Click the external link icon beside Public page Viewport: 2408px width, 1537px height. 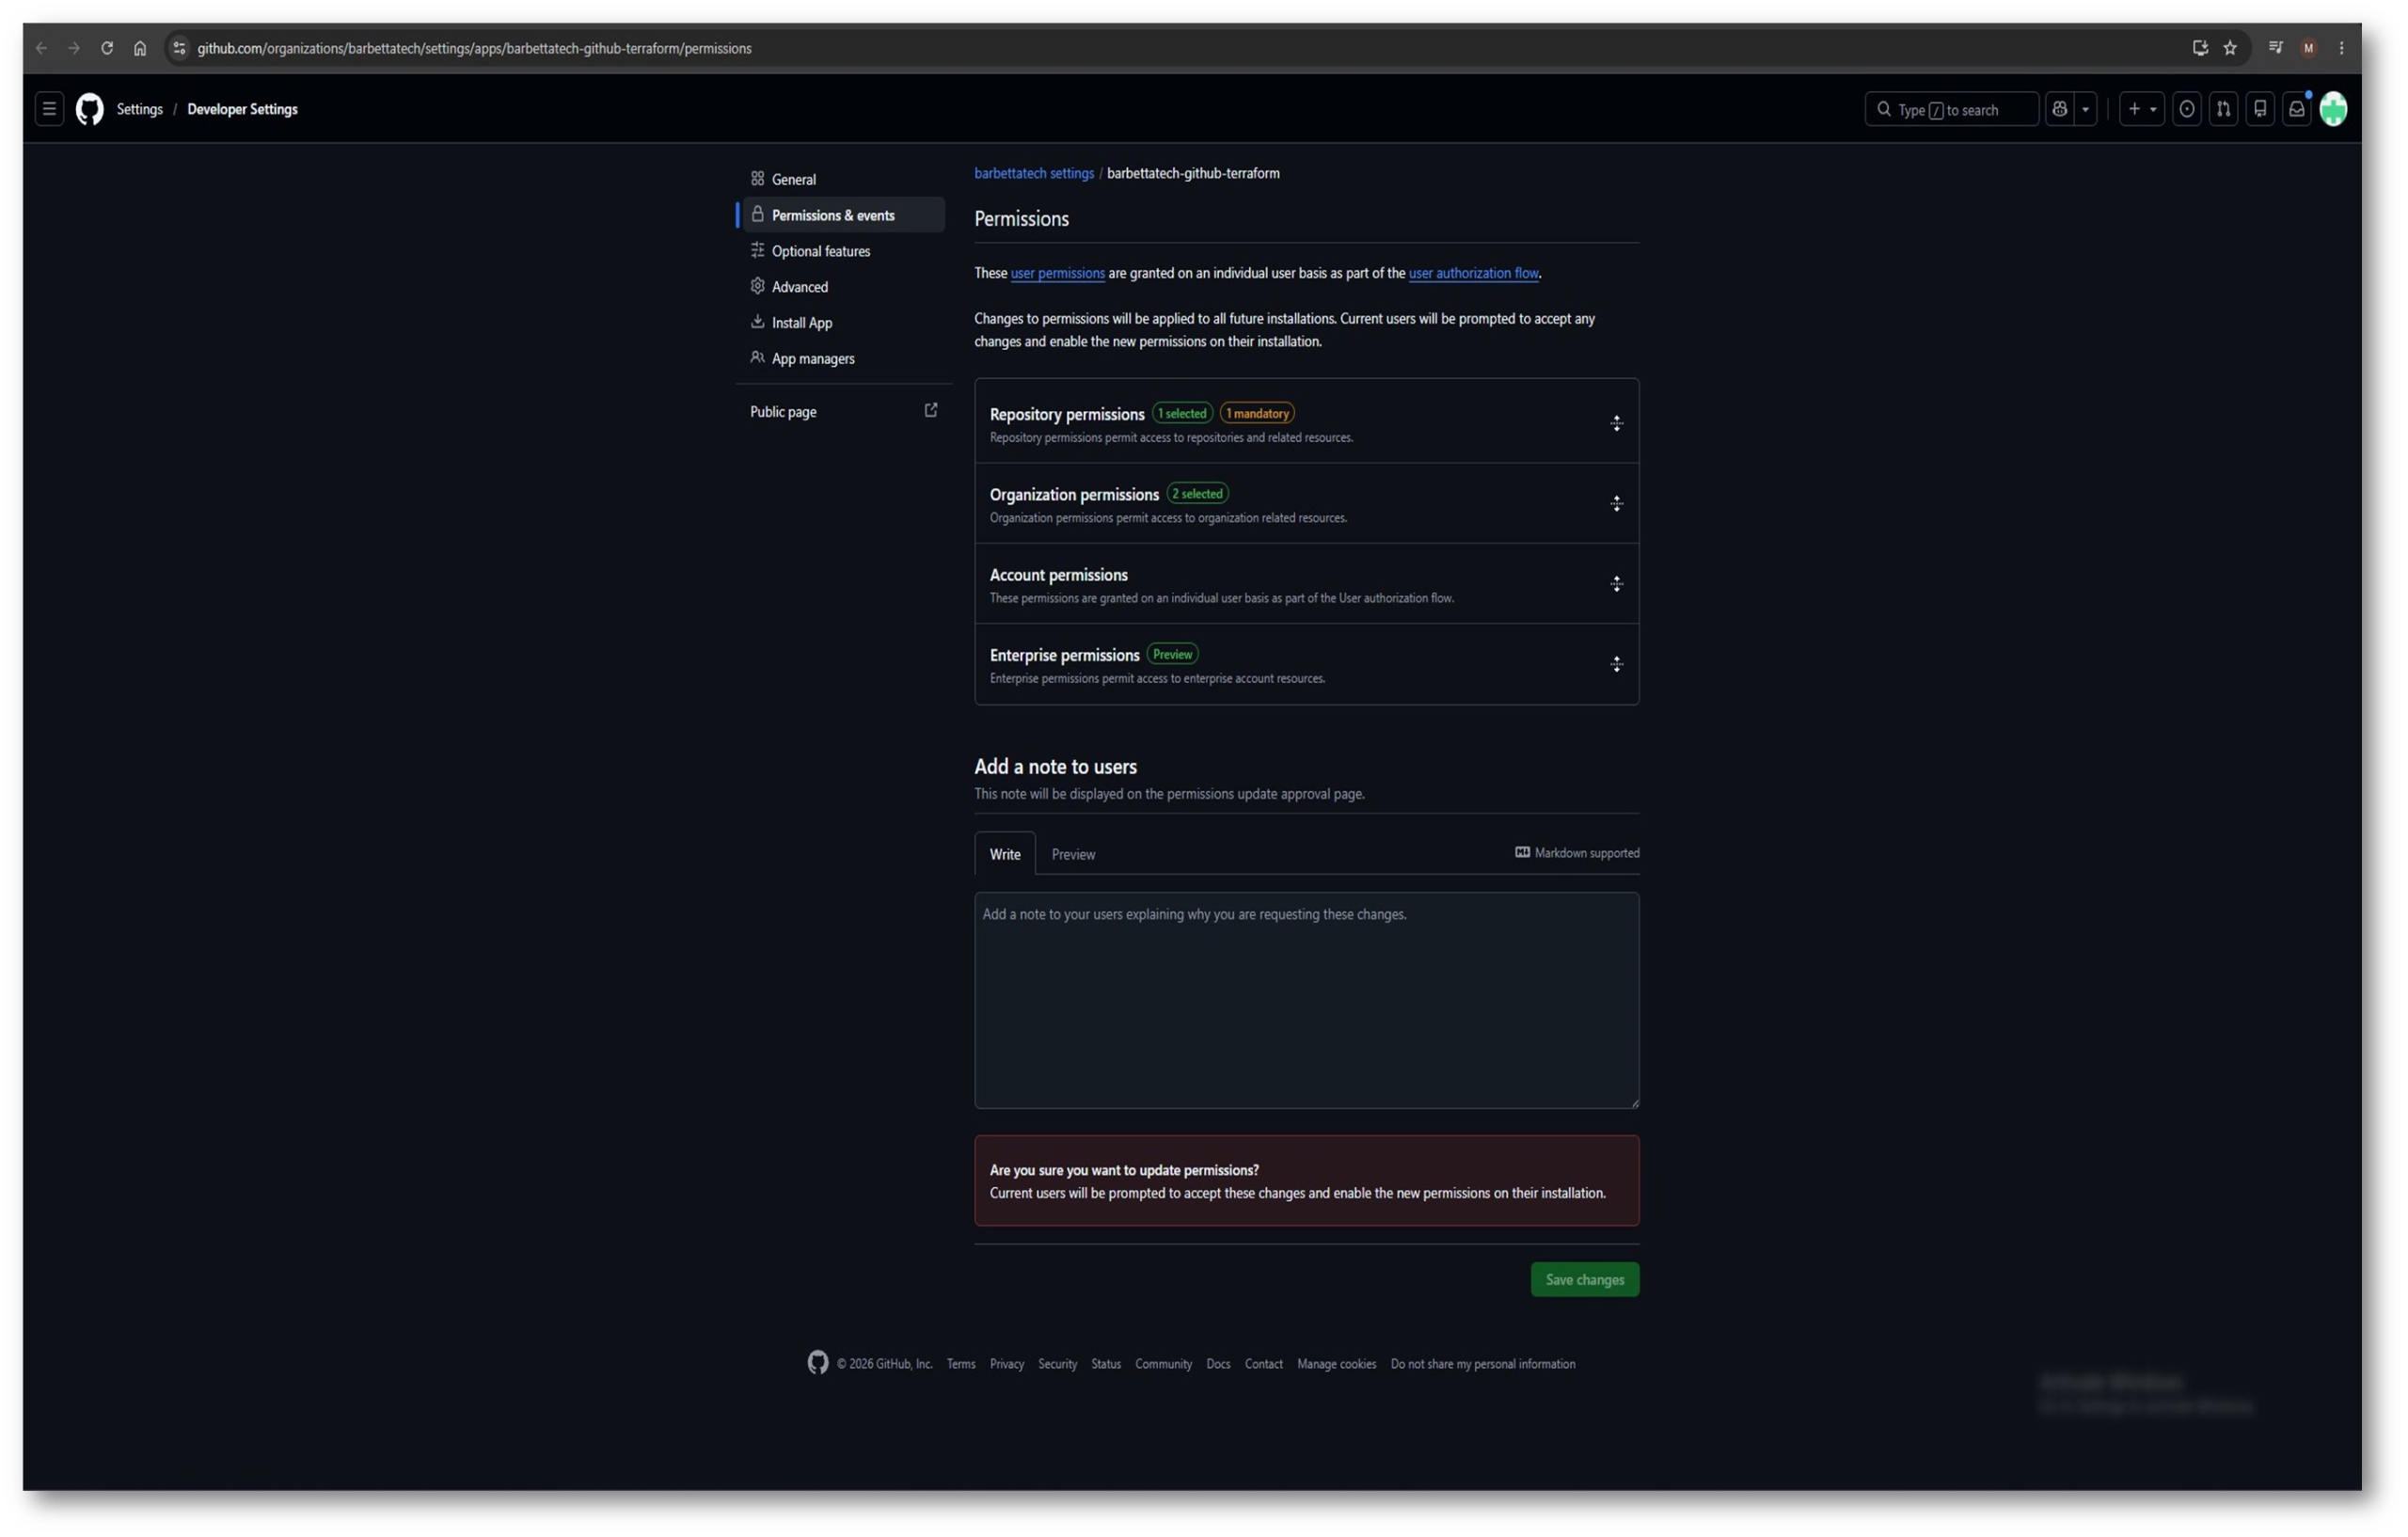pos(931,411)
